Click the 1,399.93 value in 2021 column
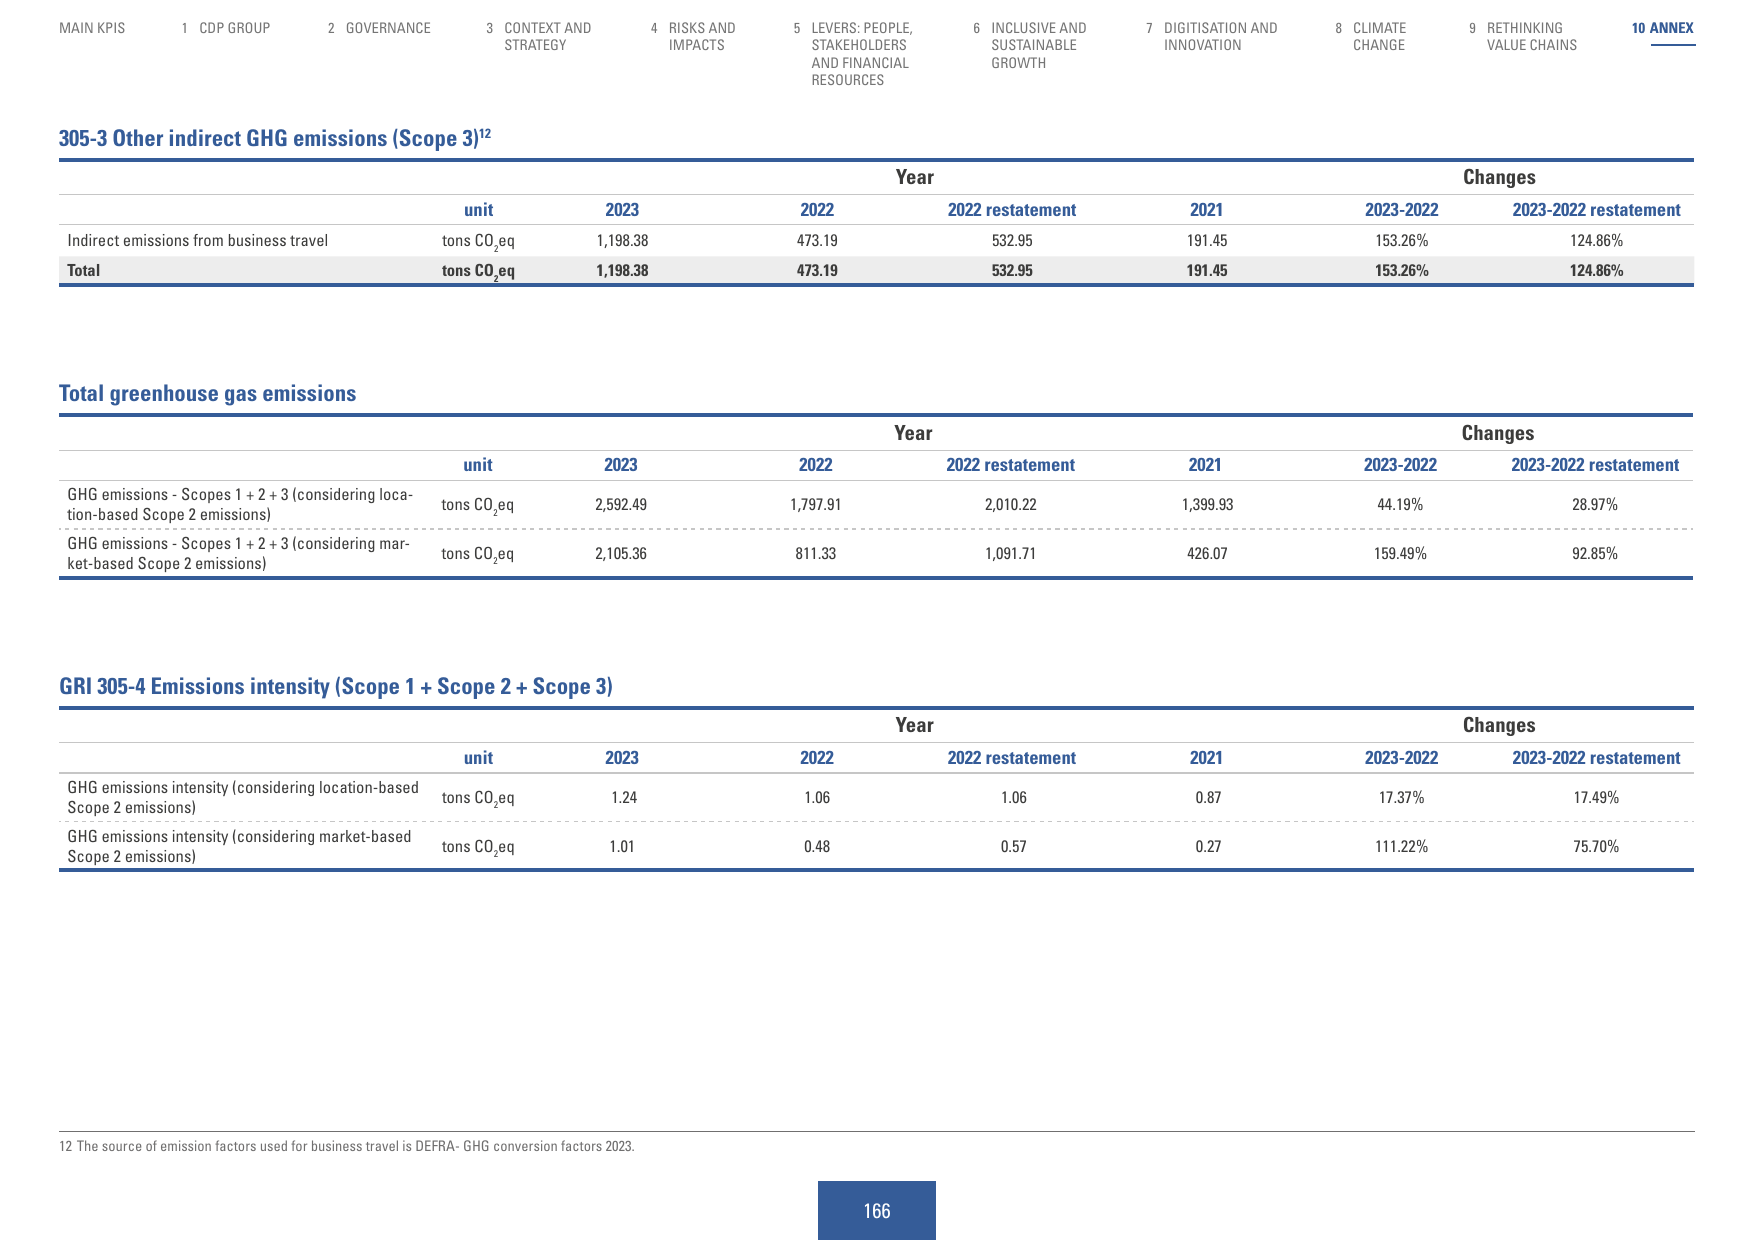Image resolution: width=1754 pixels, height=1241 pixels. tap(1208, 504)
